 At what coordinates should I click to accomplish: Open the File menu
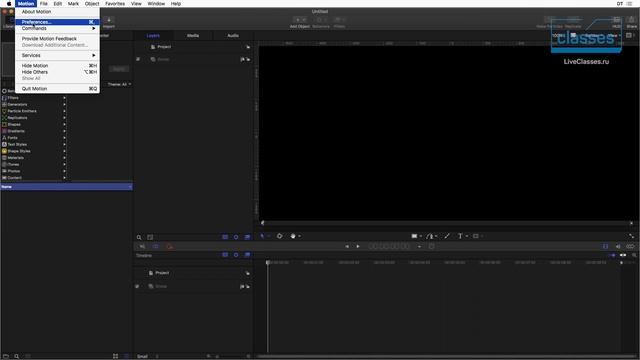coord(44,4)
